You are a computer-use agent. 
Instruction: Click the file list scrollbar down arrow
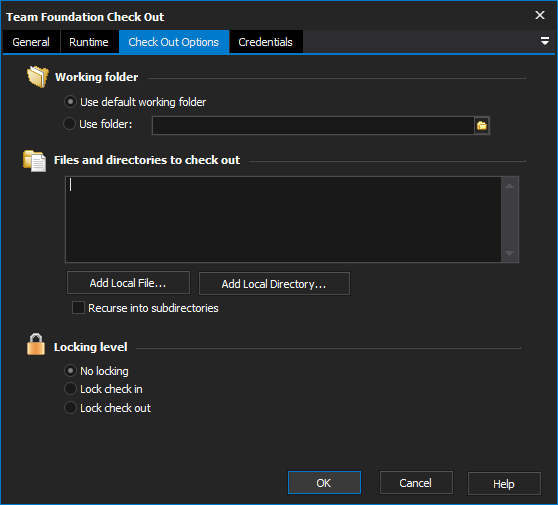[509, 253]
